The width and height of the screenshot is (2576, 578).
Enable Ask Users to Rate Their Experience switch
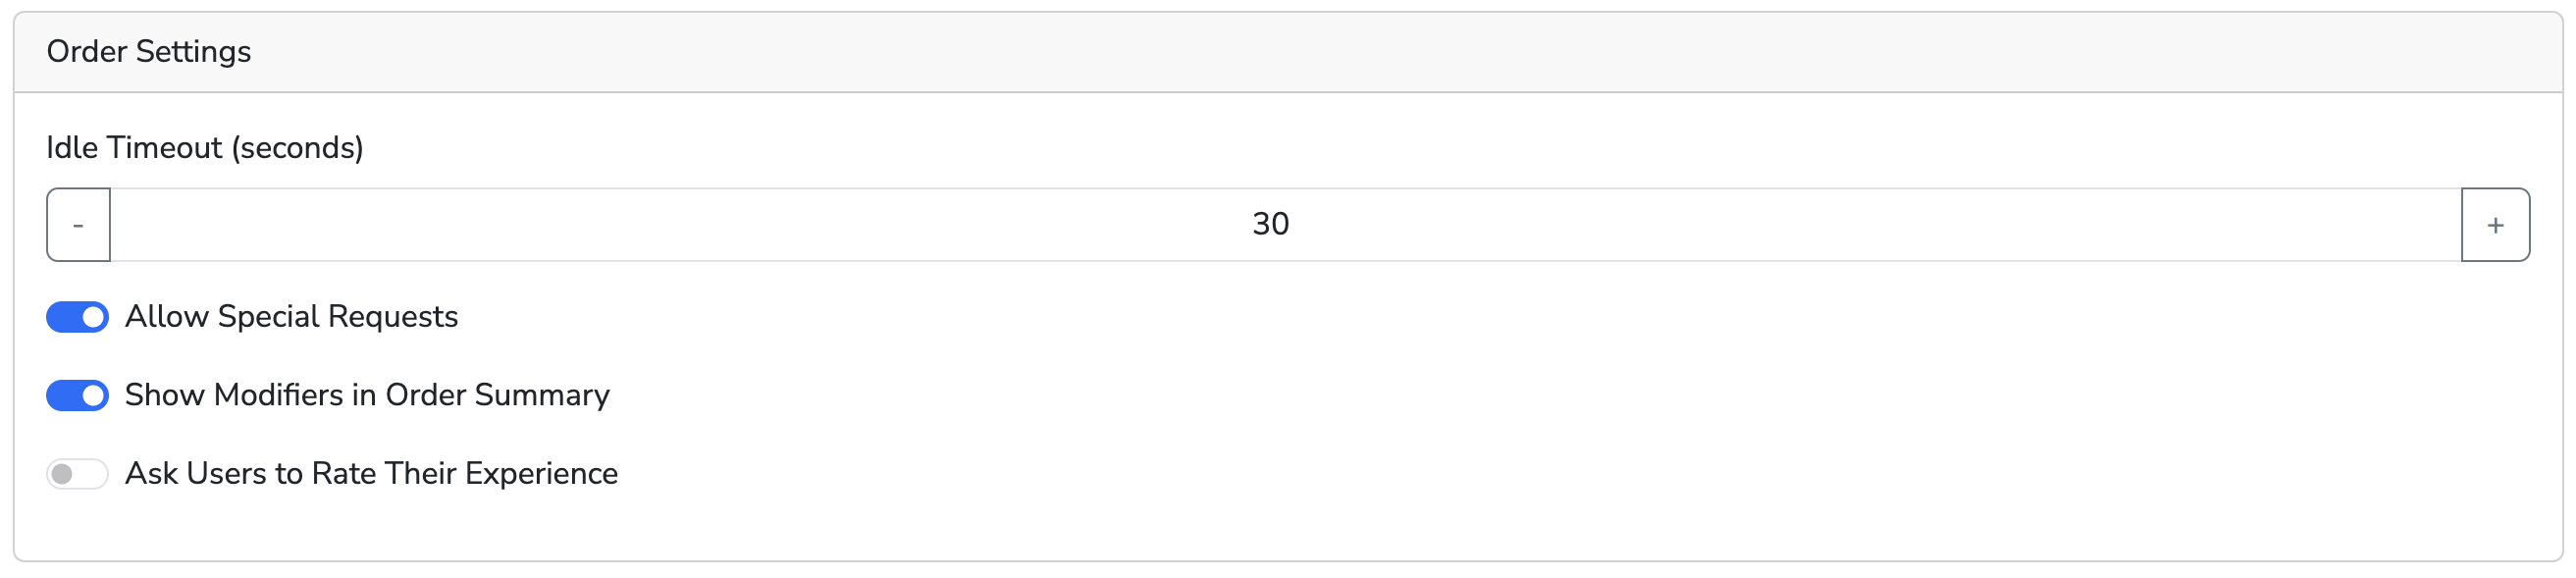[77, 474]
